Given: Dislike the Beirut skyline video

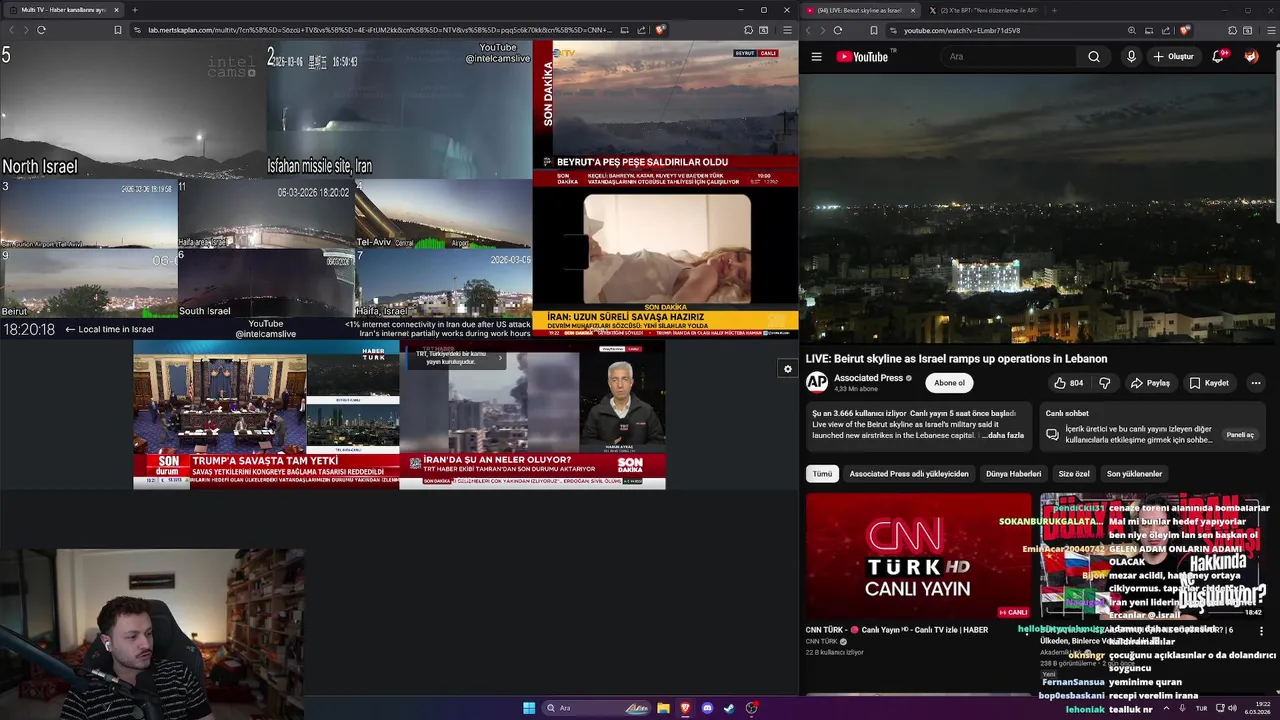Looking at the screenshot, I should pos(1105,383).
